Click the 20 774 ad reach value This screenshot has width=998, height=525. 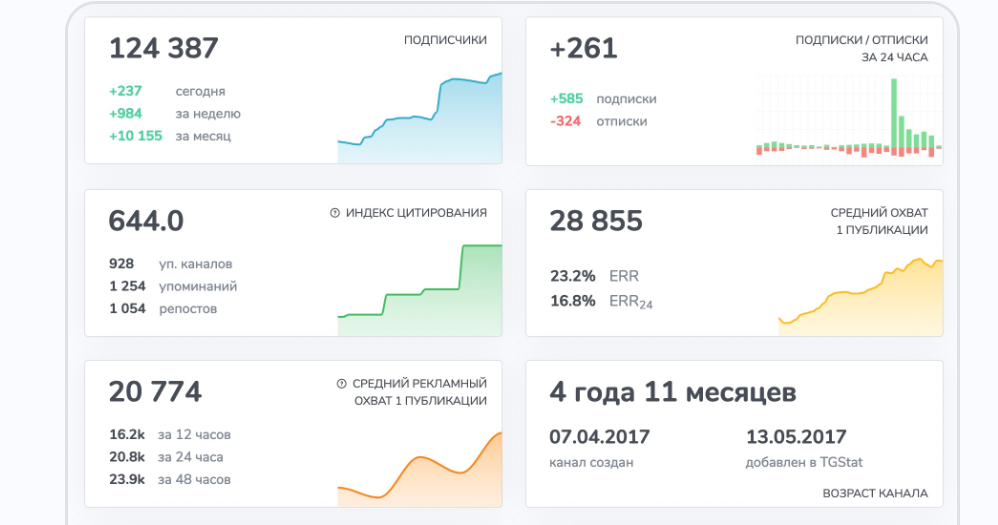pyautogui.click(x=155, y=391)
